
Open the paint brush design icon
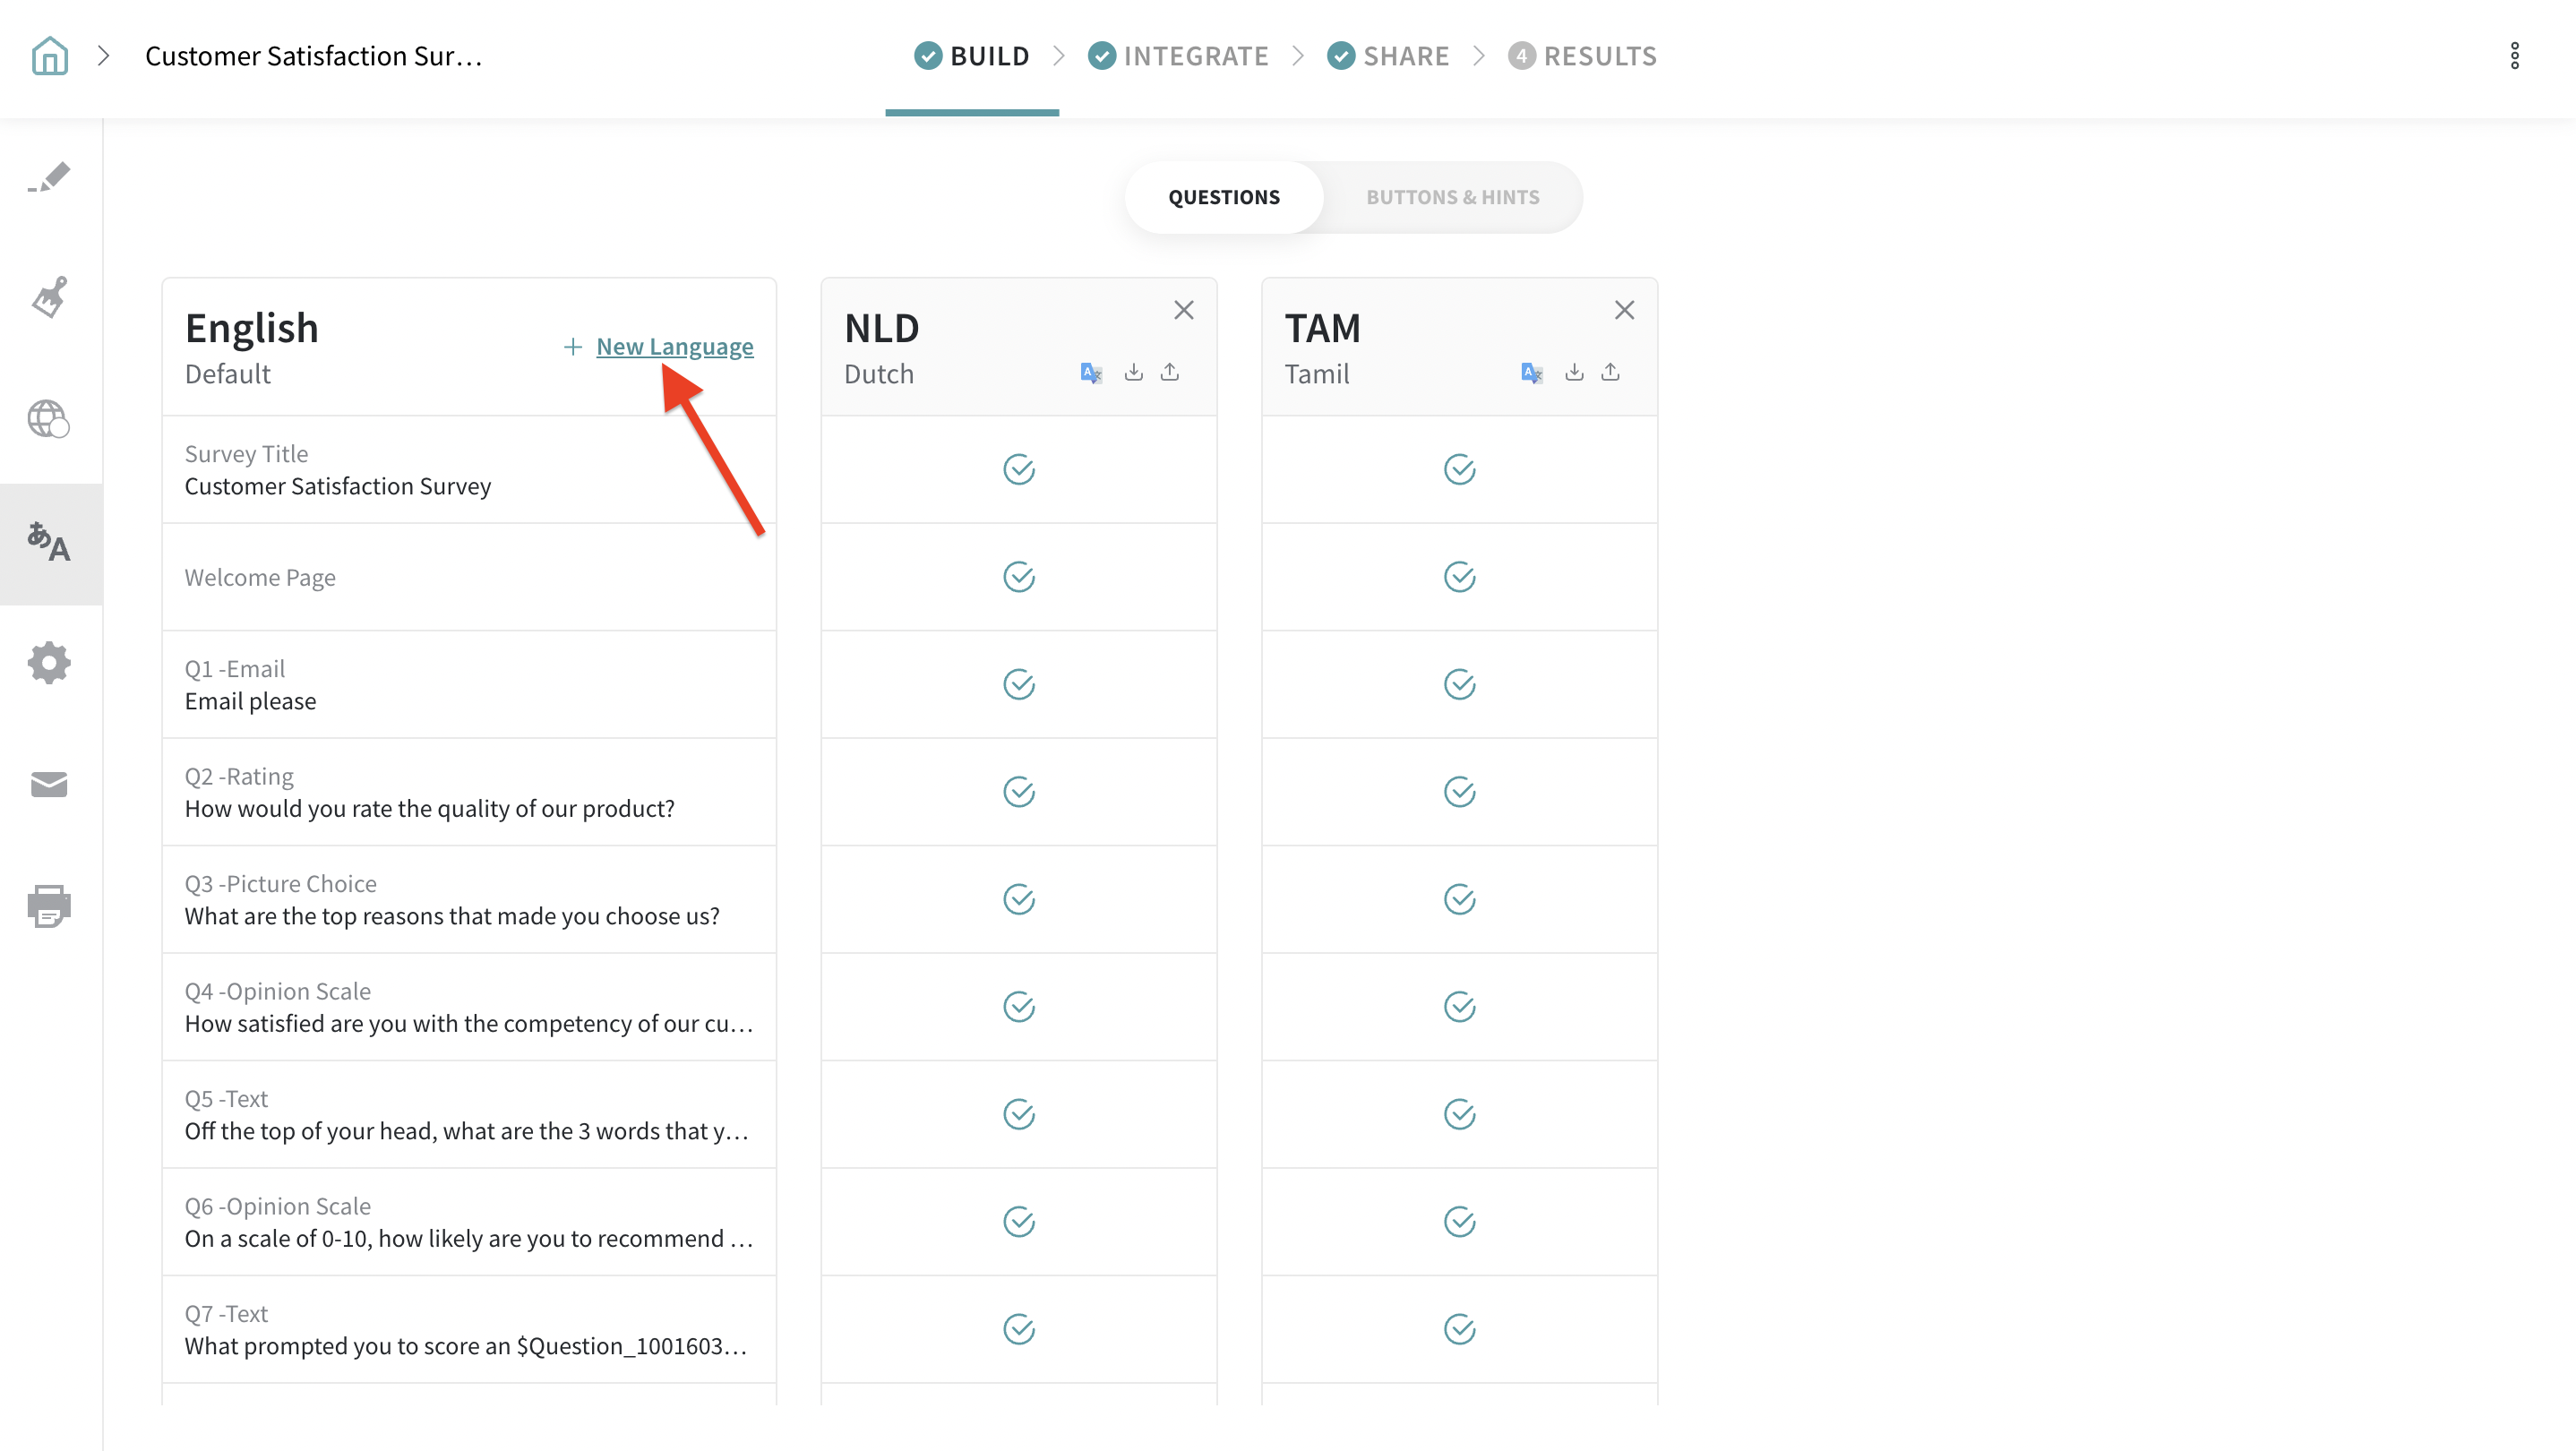(49, 297)
